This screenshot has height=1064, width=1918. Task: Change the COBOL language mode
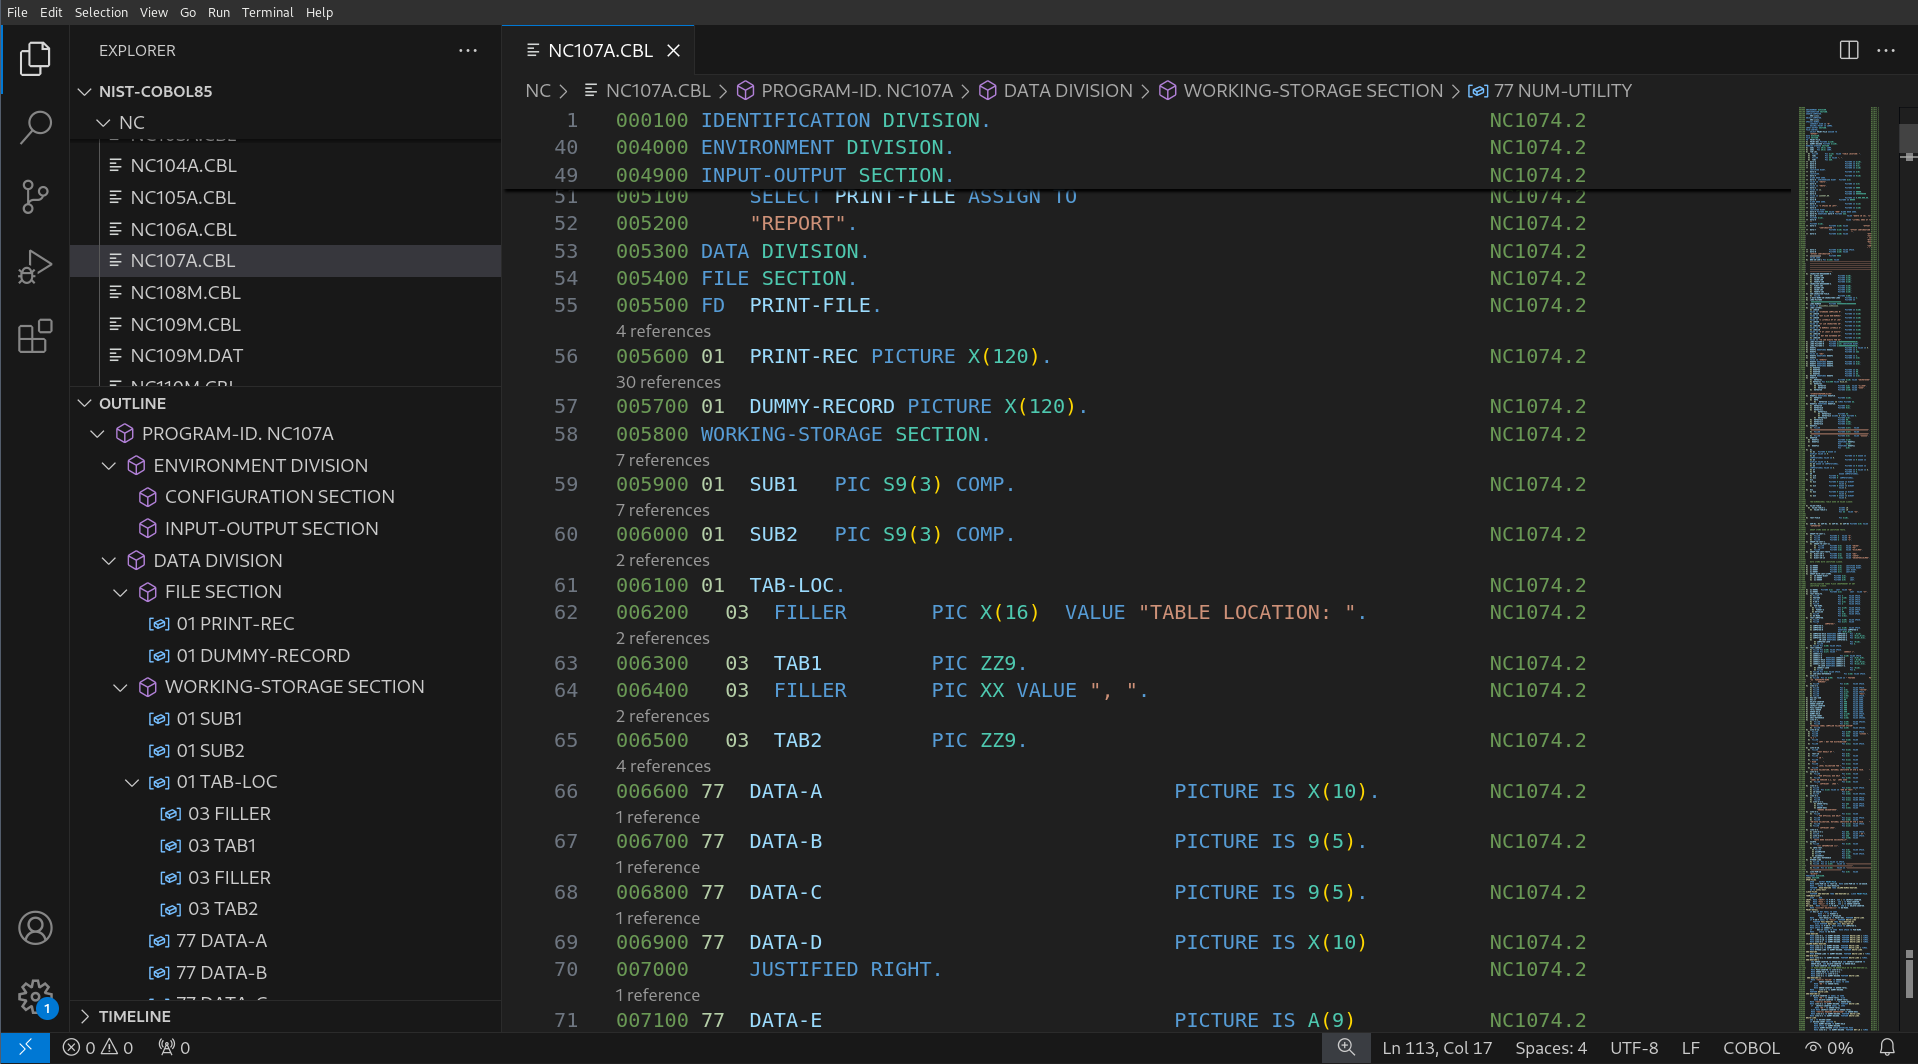coord(1750,1047)
